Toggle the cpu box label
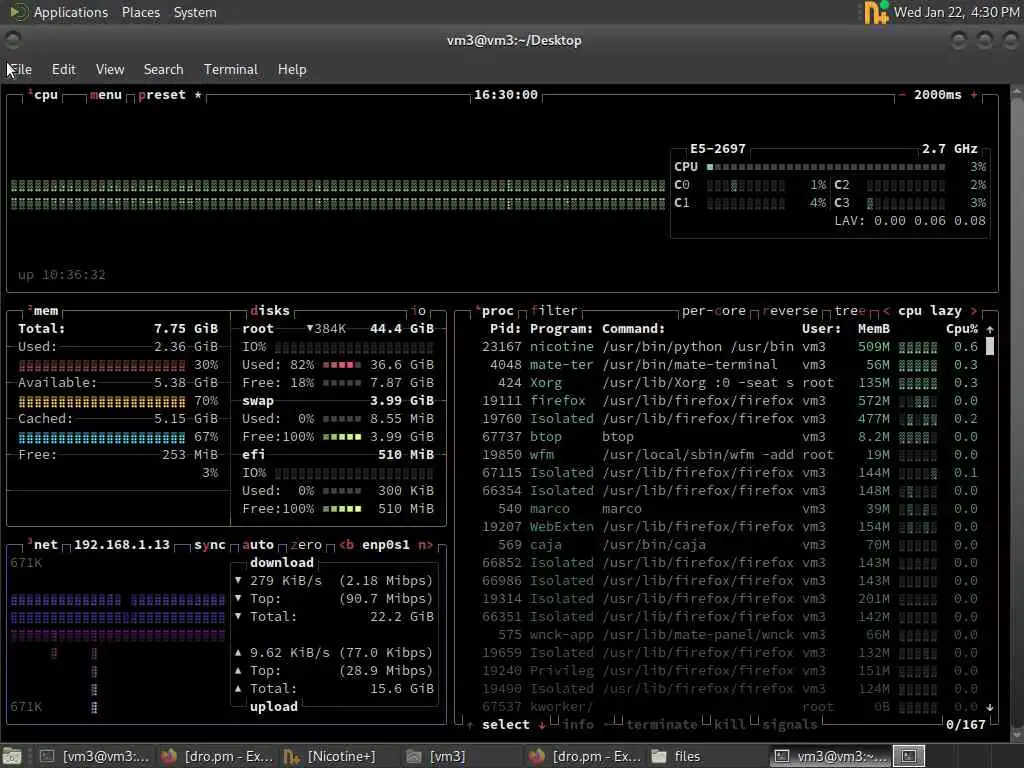 click(x=45, y=95)
